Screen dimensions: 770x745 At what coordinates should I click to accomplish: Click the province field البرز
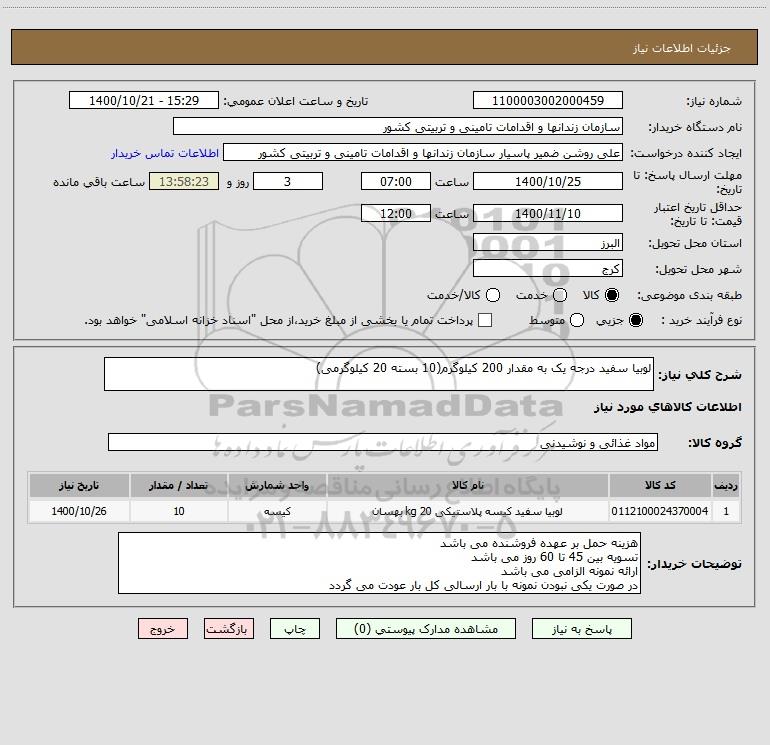(548, 243)
